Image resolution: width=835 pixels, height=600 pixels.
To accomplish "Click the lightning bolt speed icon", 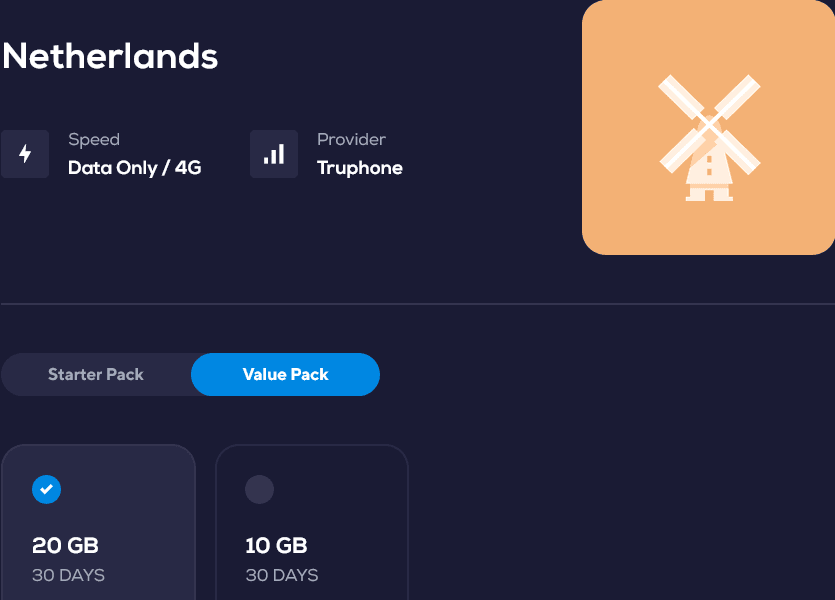I will 25,154.
